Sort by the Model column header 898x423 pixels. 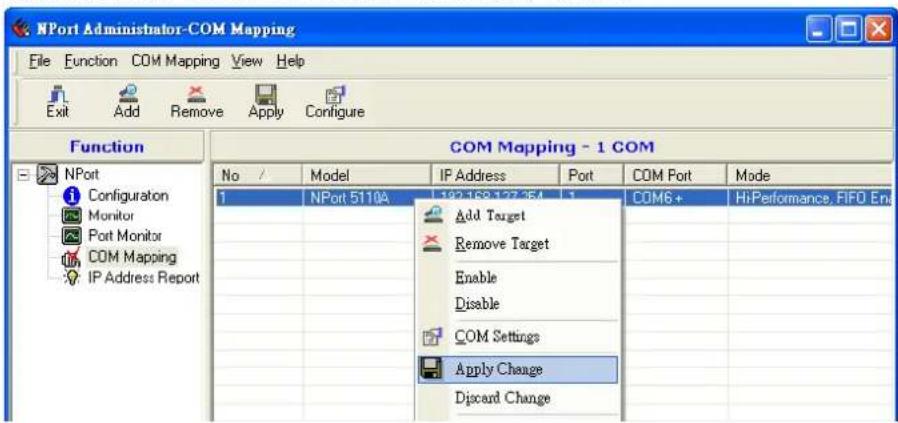[367, 176]
